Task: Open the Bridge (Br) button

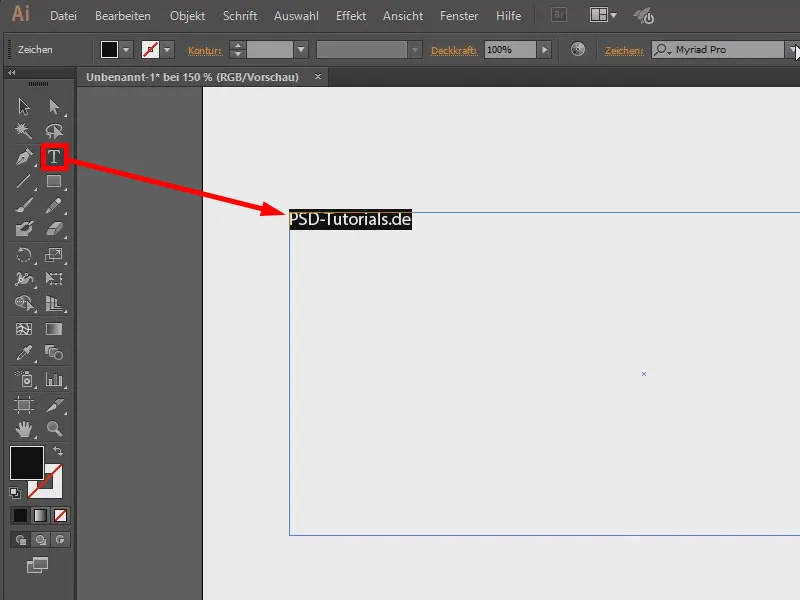Action: click(x=559, y=15)
